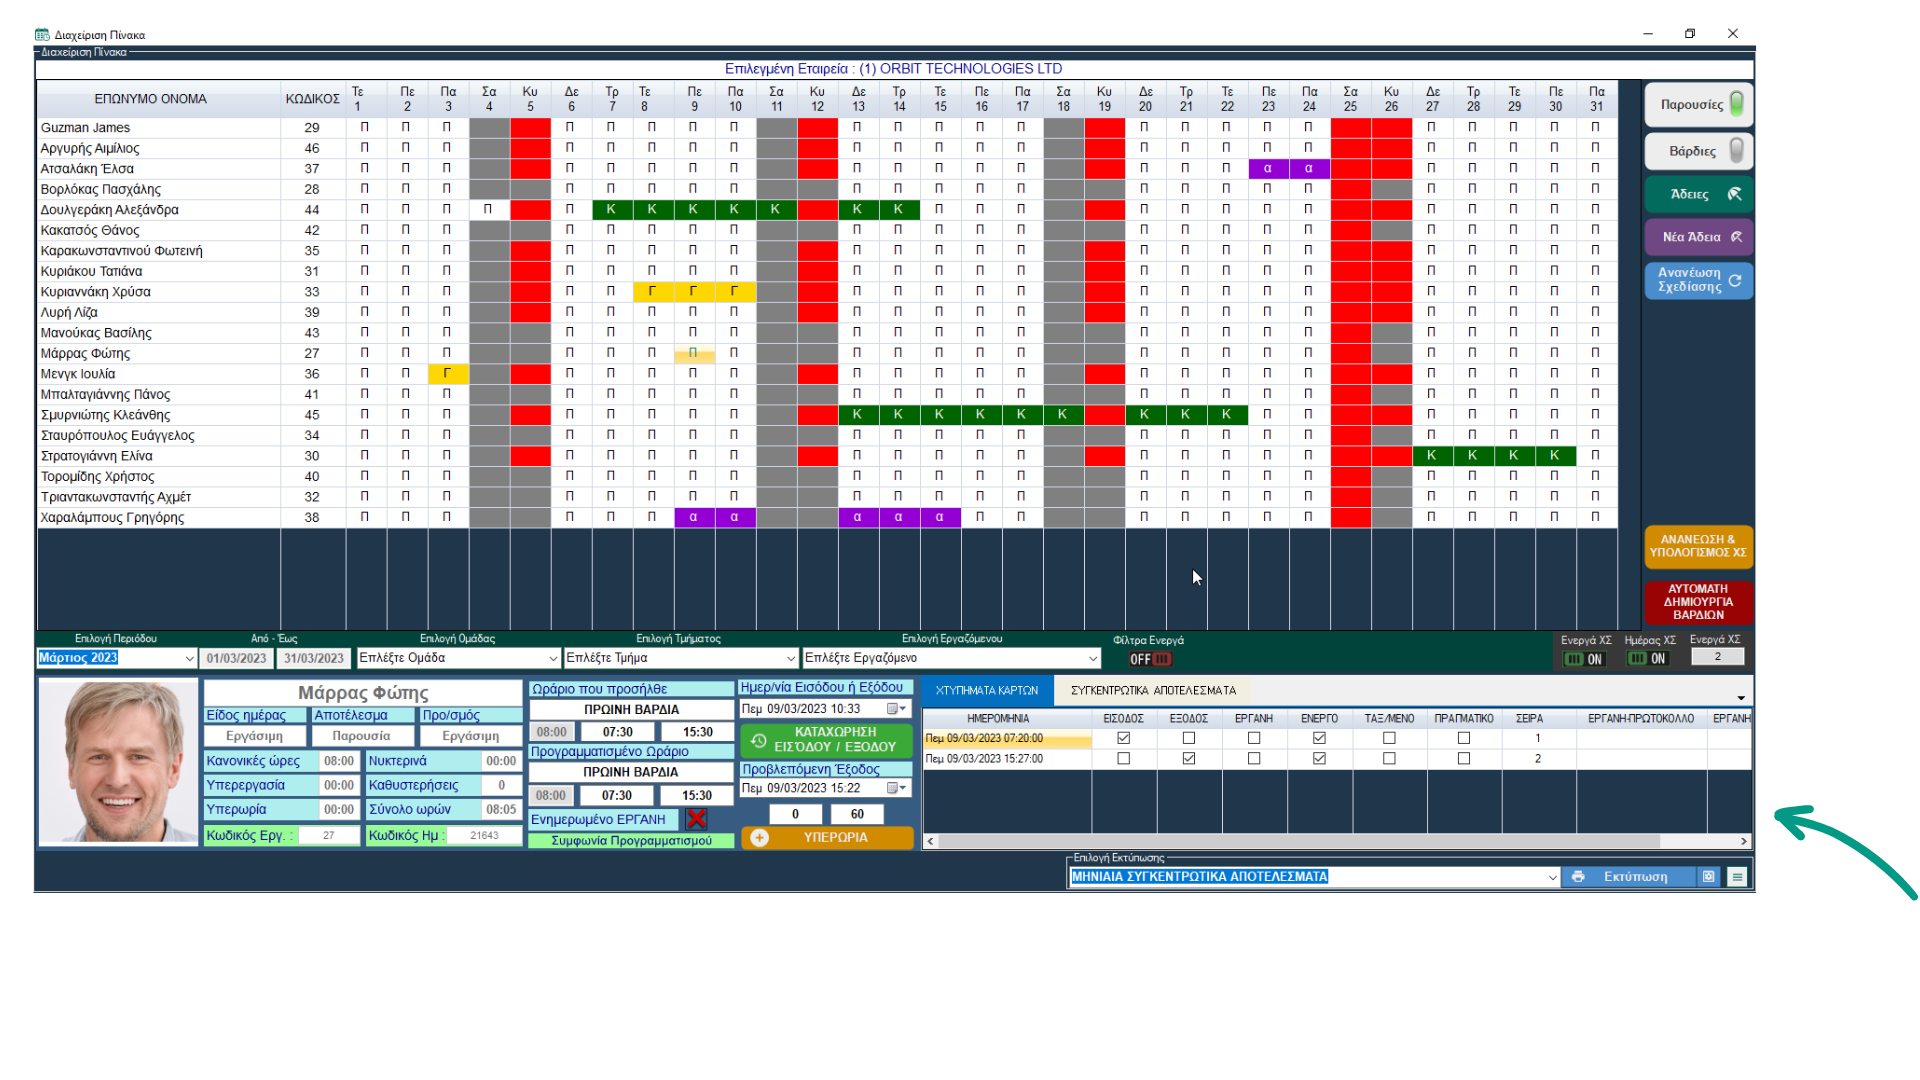Click the calendar icon in Προβλεπόμενη Έξοδος field

click(x=894, y=788)
